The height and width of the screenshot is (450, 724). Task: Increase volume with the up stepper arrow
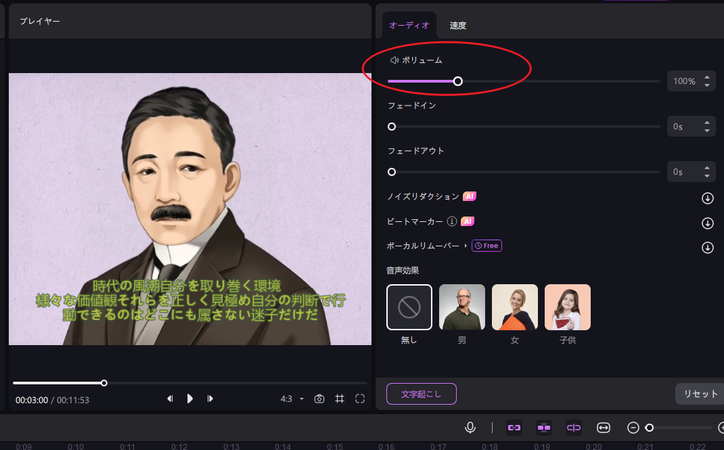tap(707, 77)
